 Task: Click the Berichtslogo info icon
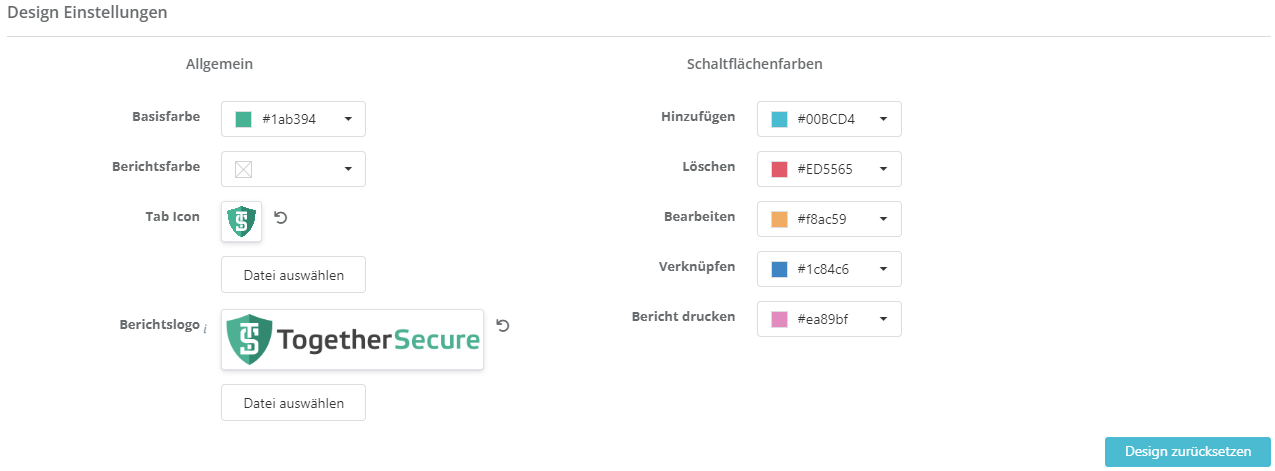[x=205, y=328]
